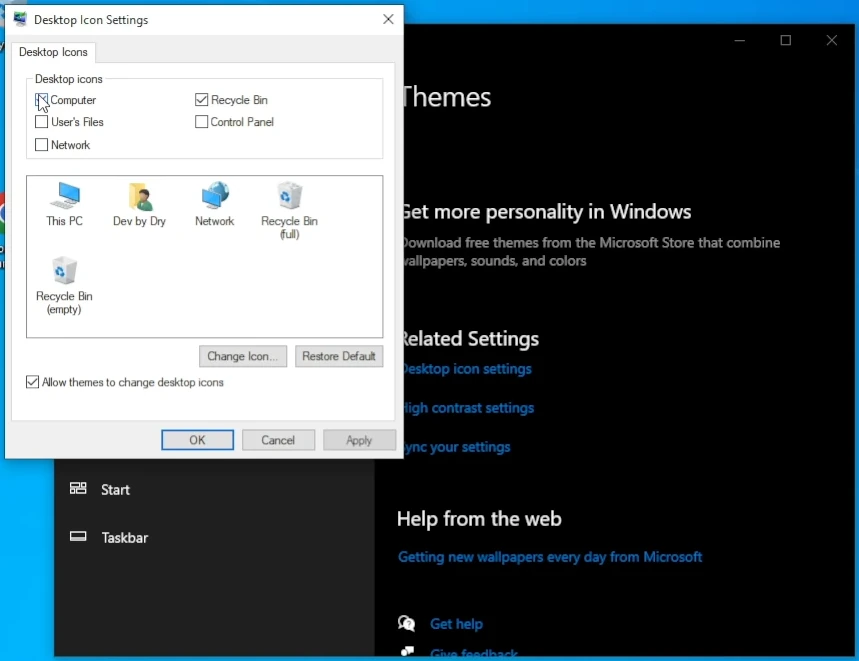Select the Network icon in preview list

pos(214,204)
